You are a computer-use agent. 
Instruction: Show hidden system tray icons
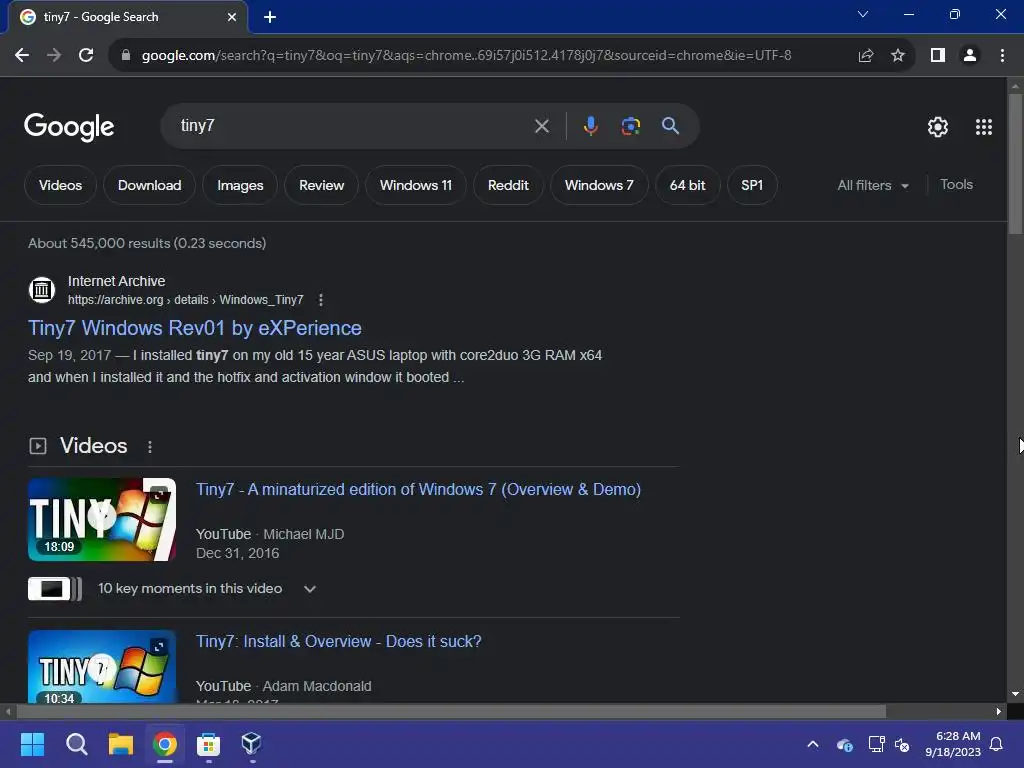(813, 744)
